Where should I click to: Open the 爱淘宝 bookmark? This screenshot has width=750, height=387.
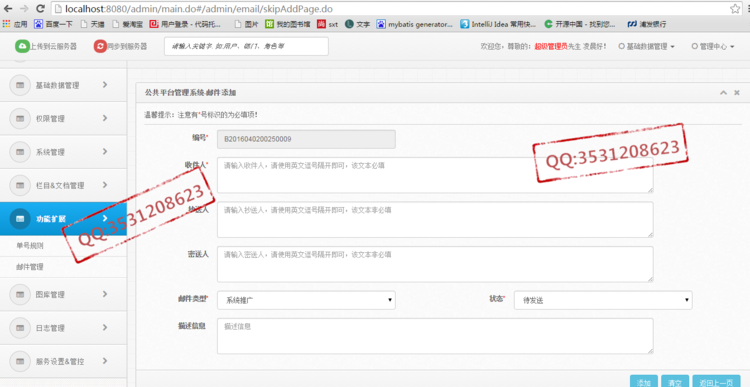[127, 24]
